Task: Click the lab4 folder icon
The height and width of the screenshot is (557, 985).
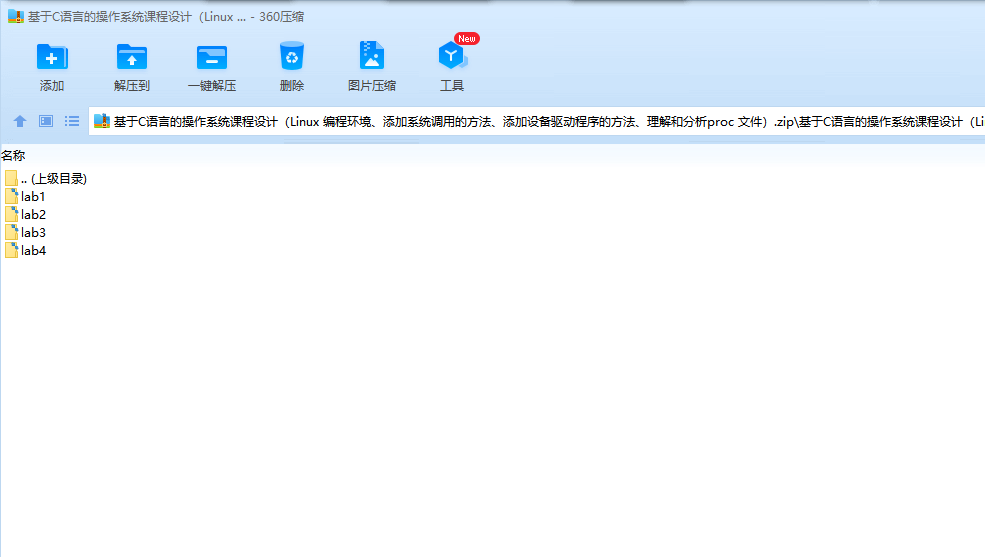Action: (x=11, y=251)
